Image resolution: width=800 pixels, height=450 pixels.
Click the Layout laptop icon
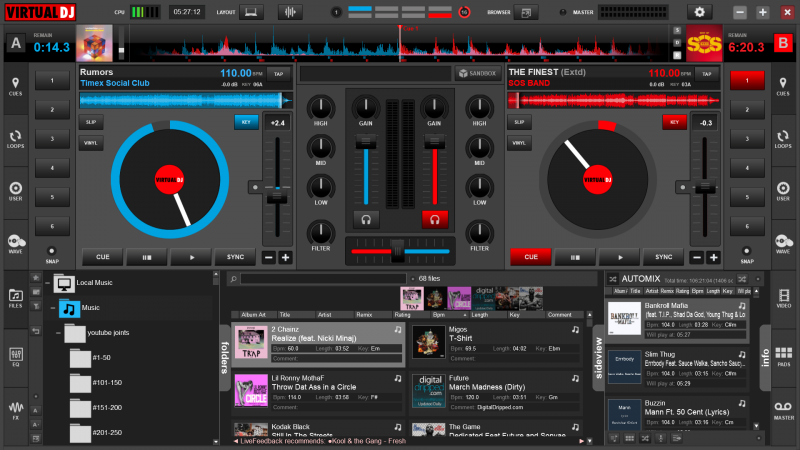[x=251, y=12]
